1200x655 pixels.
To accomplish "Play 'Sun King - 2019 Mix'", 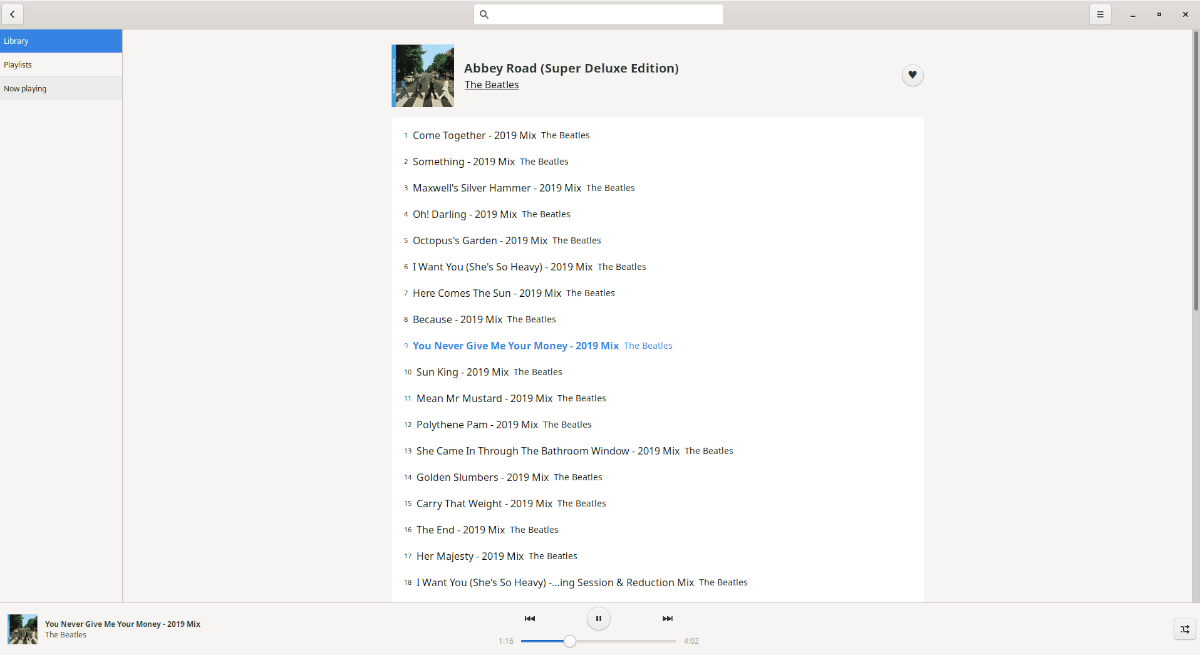I will [x=657, y=372].
